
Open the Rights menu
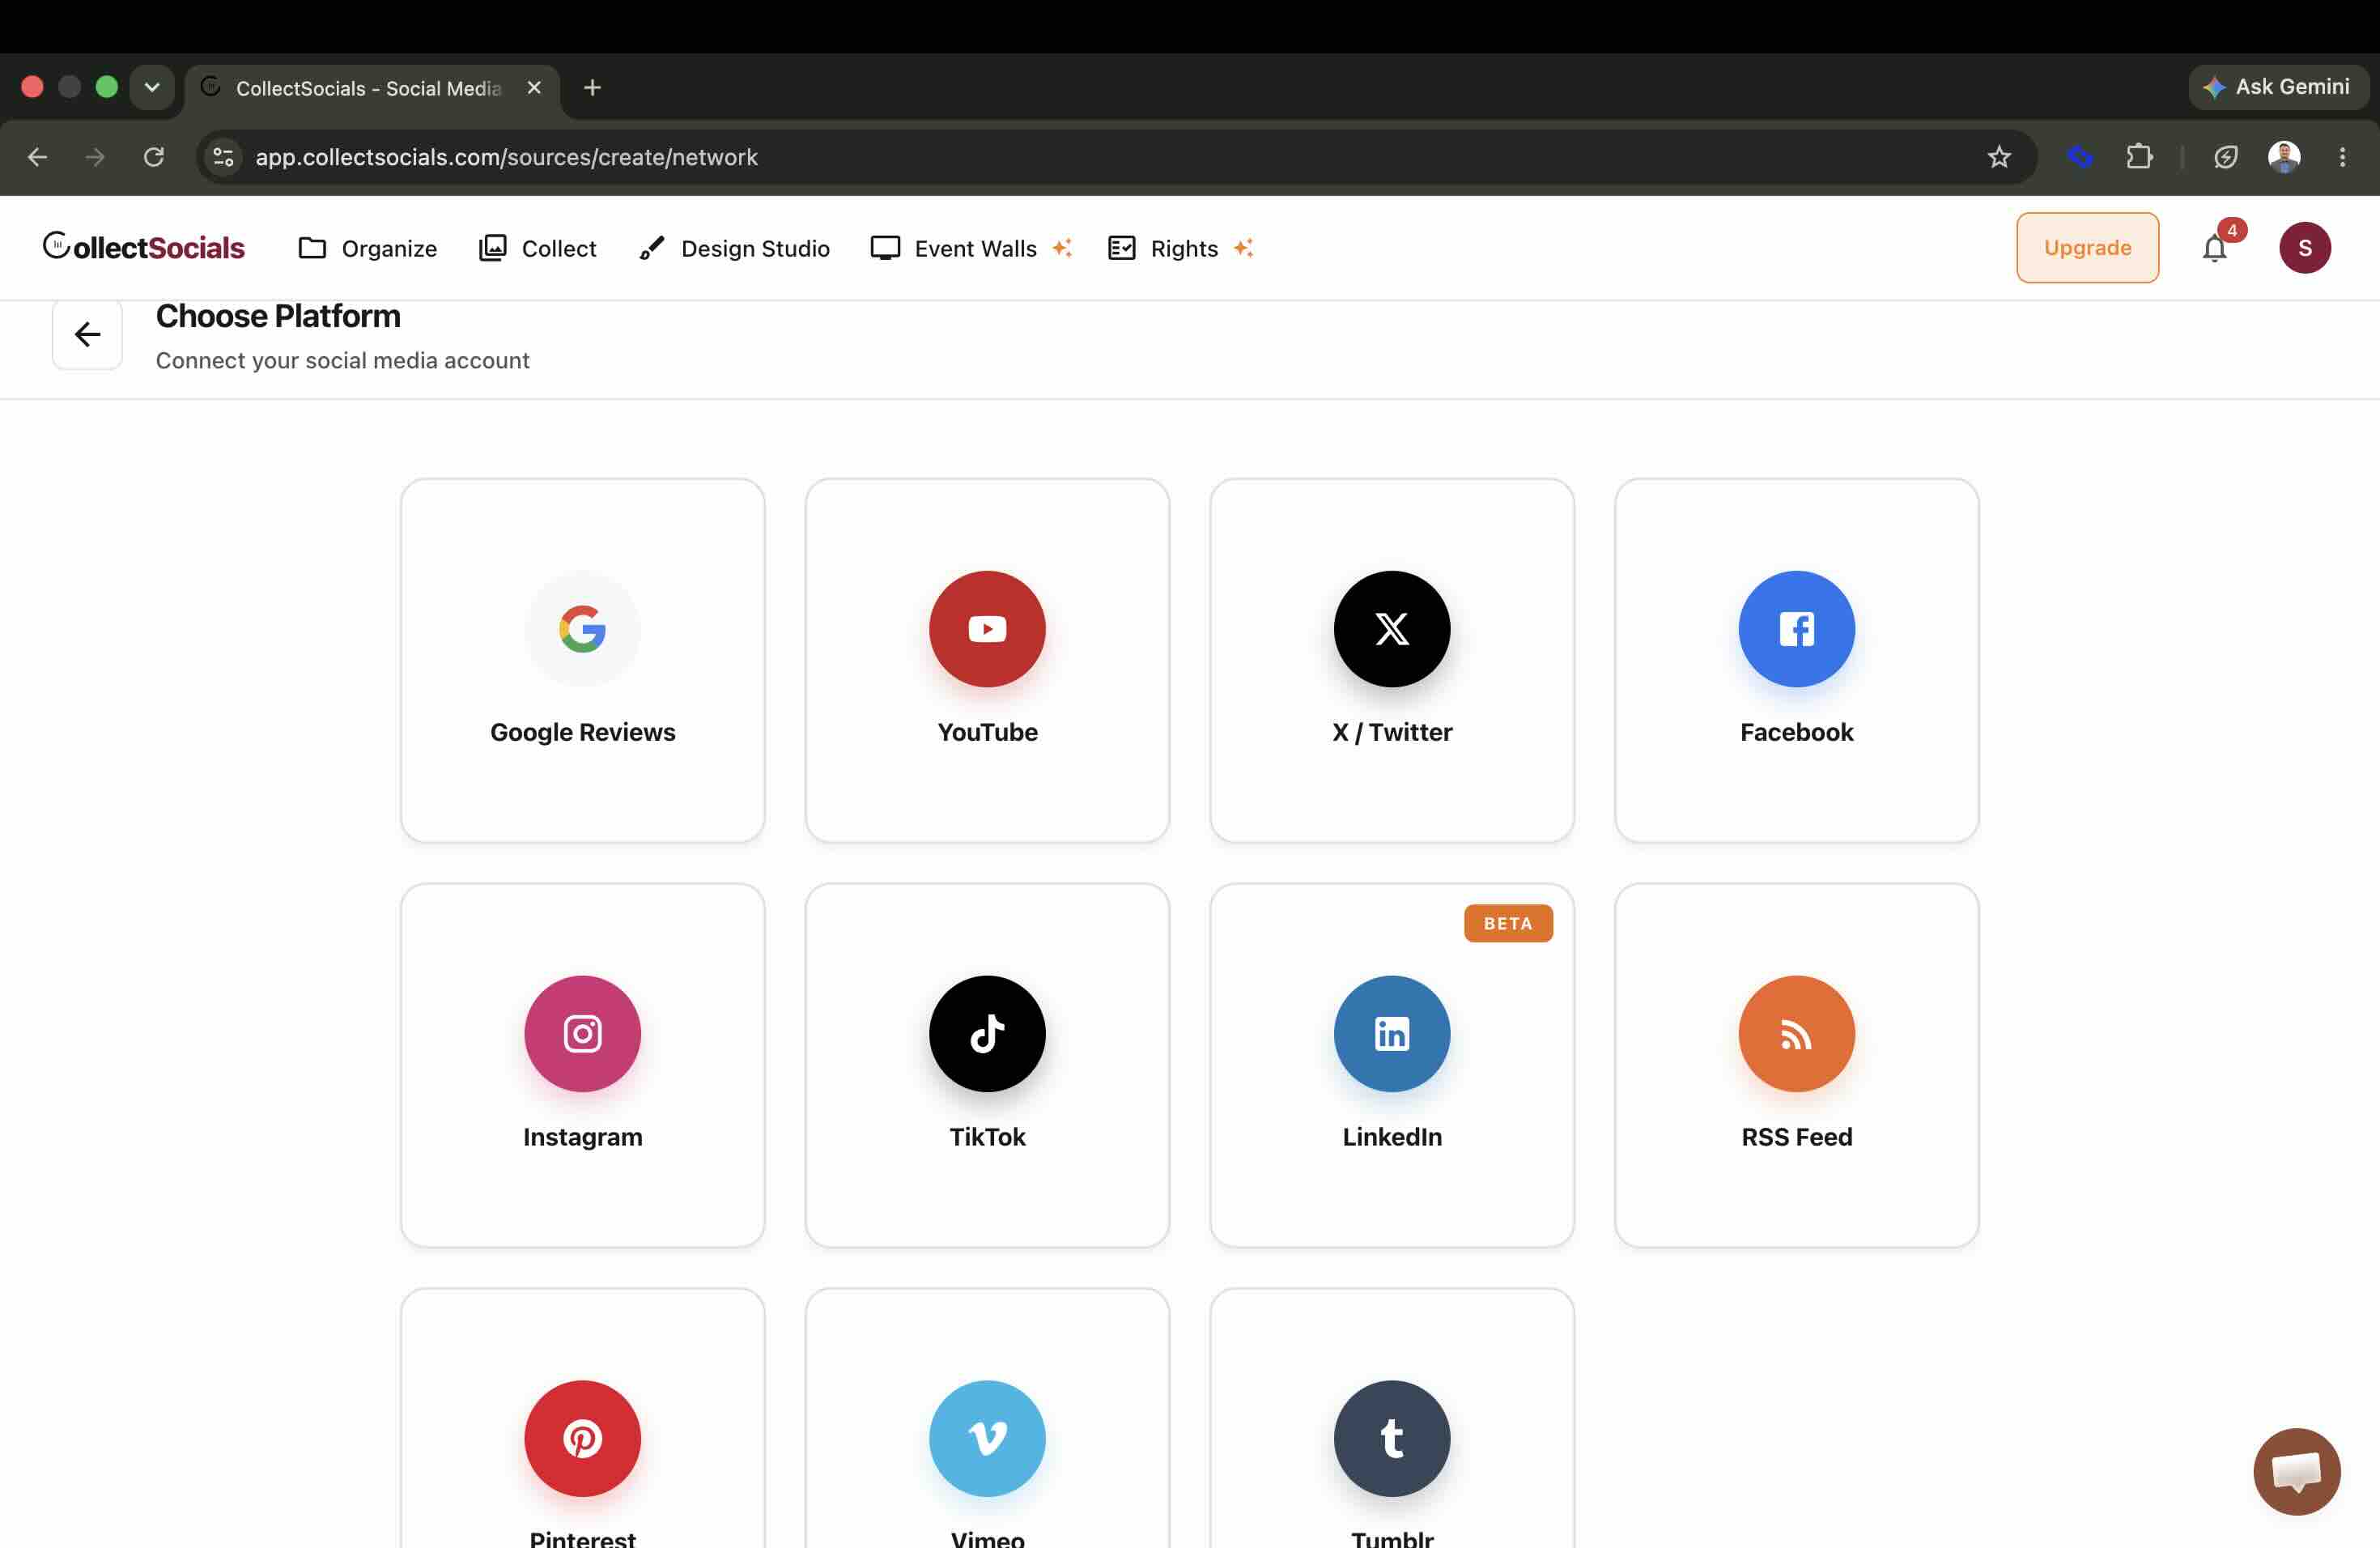click(x=1180, y=248)
